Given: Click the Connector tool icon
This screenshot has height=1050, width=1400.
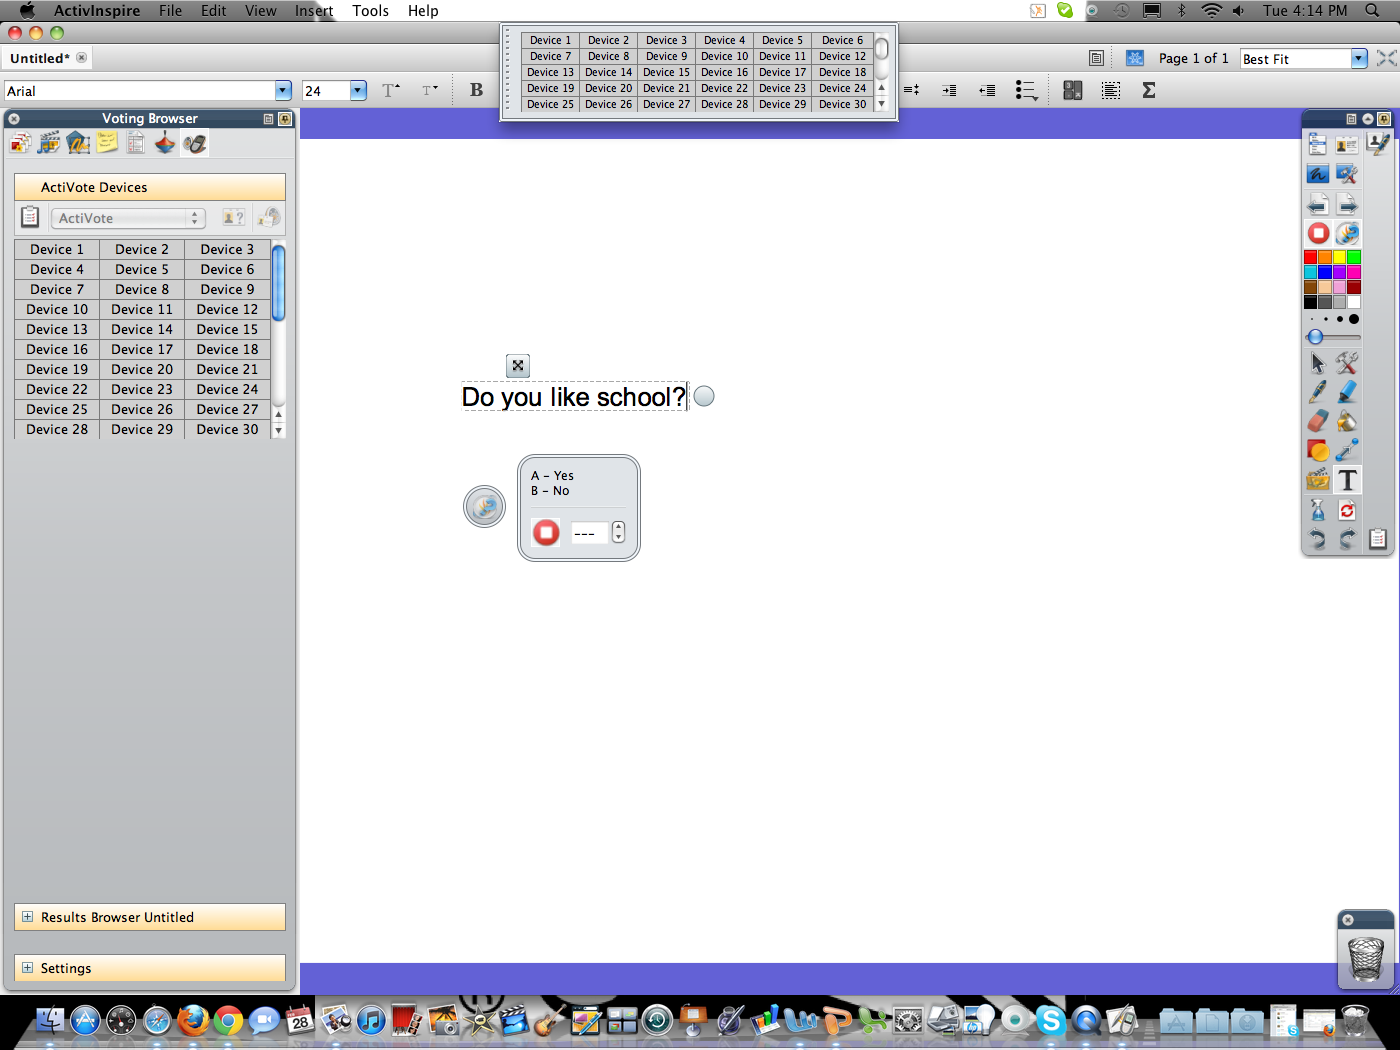Looking at the screenshot, I should 1347,451.
